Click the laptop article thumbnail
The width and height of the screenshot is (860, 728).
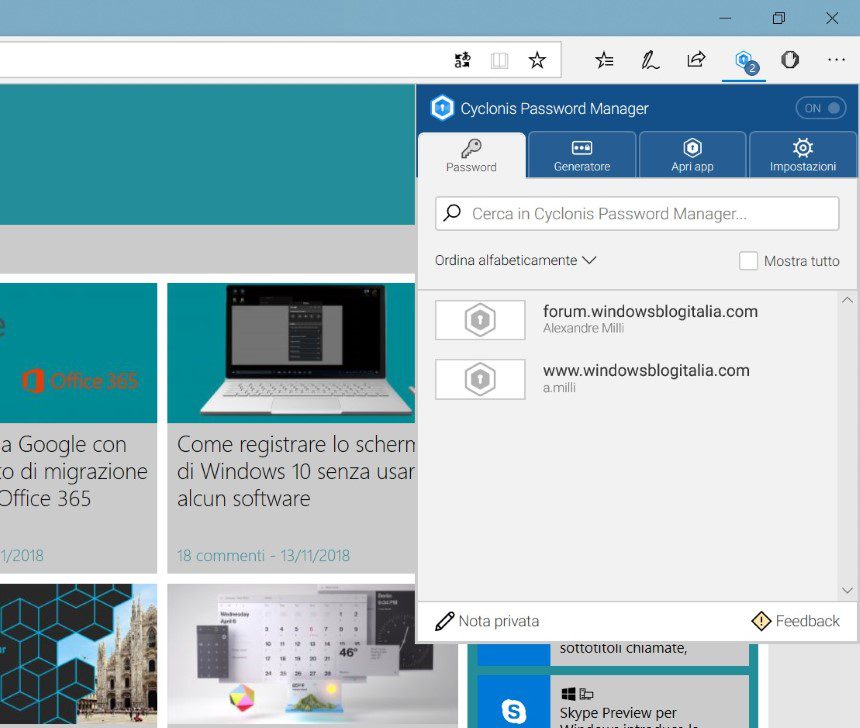pos(291,353)
